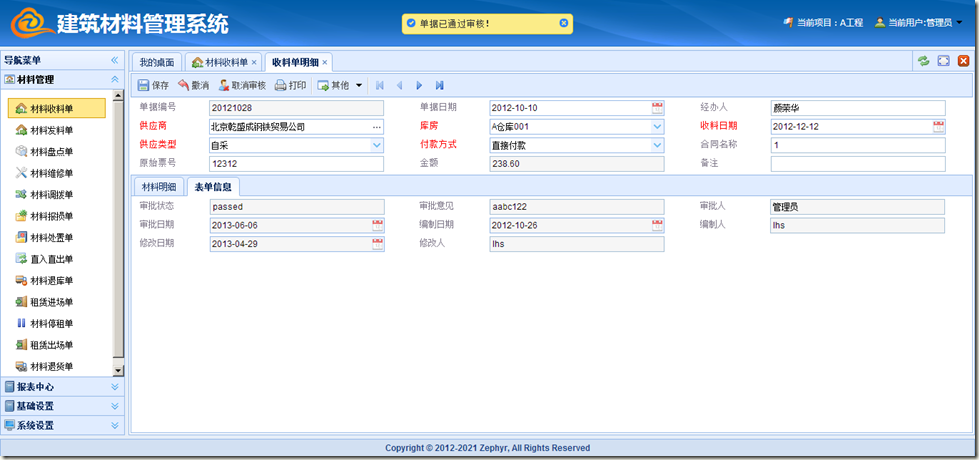
Task: Open calendar picker for 修改日期
Action: pyautogui.click(x=378, y=244)
